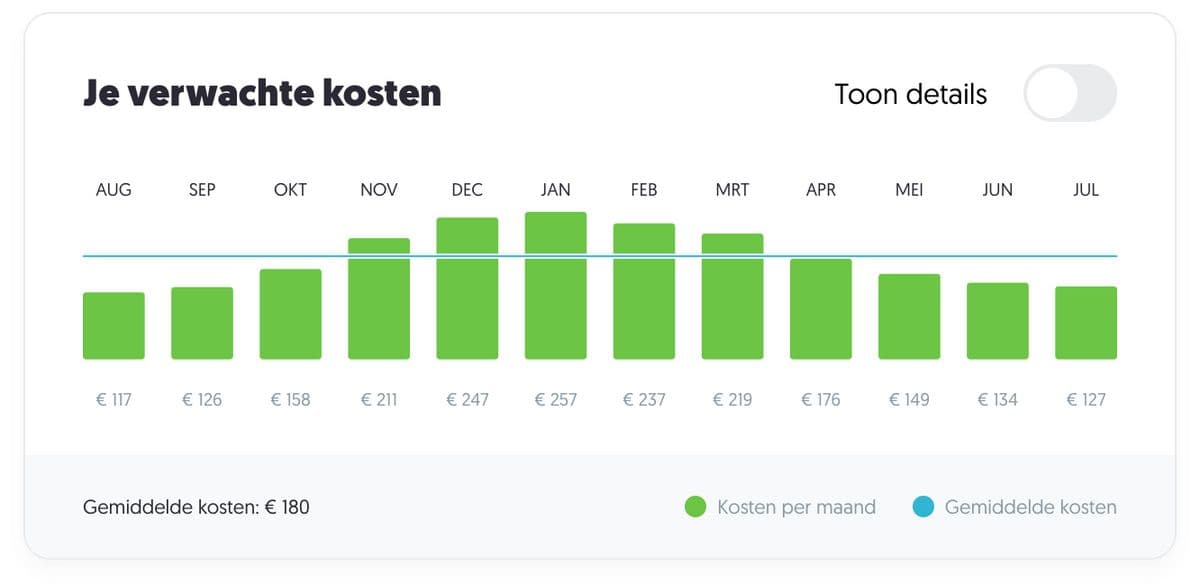Click the blue Gemiddelde kosten legend dot
1200x586 pixels.
coord(923,507)
